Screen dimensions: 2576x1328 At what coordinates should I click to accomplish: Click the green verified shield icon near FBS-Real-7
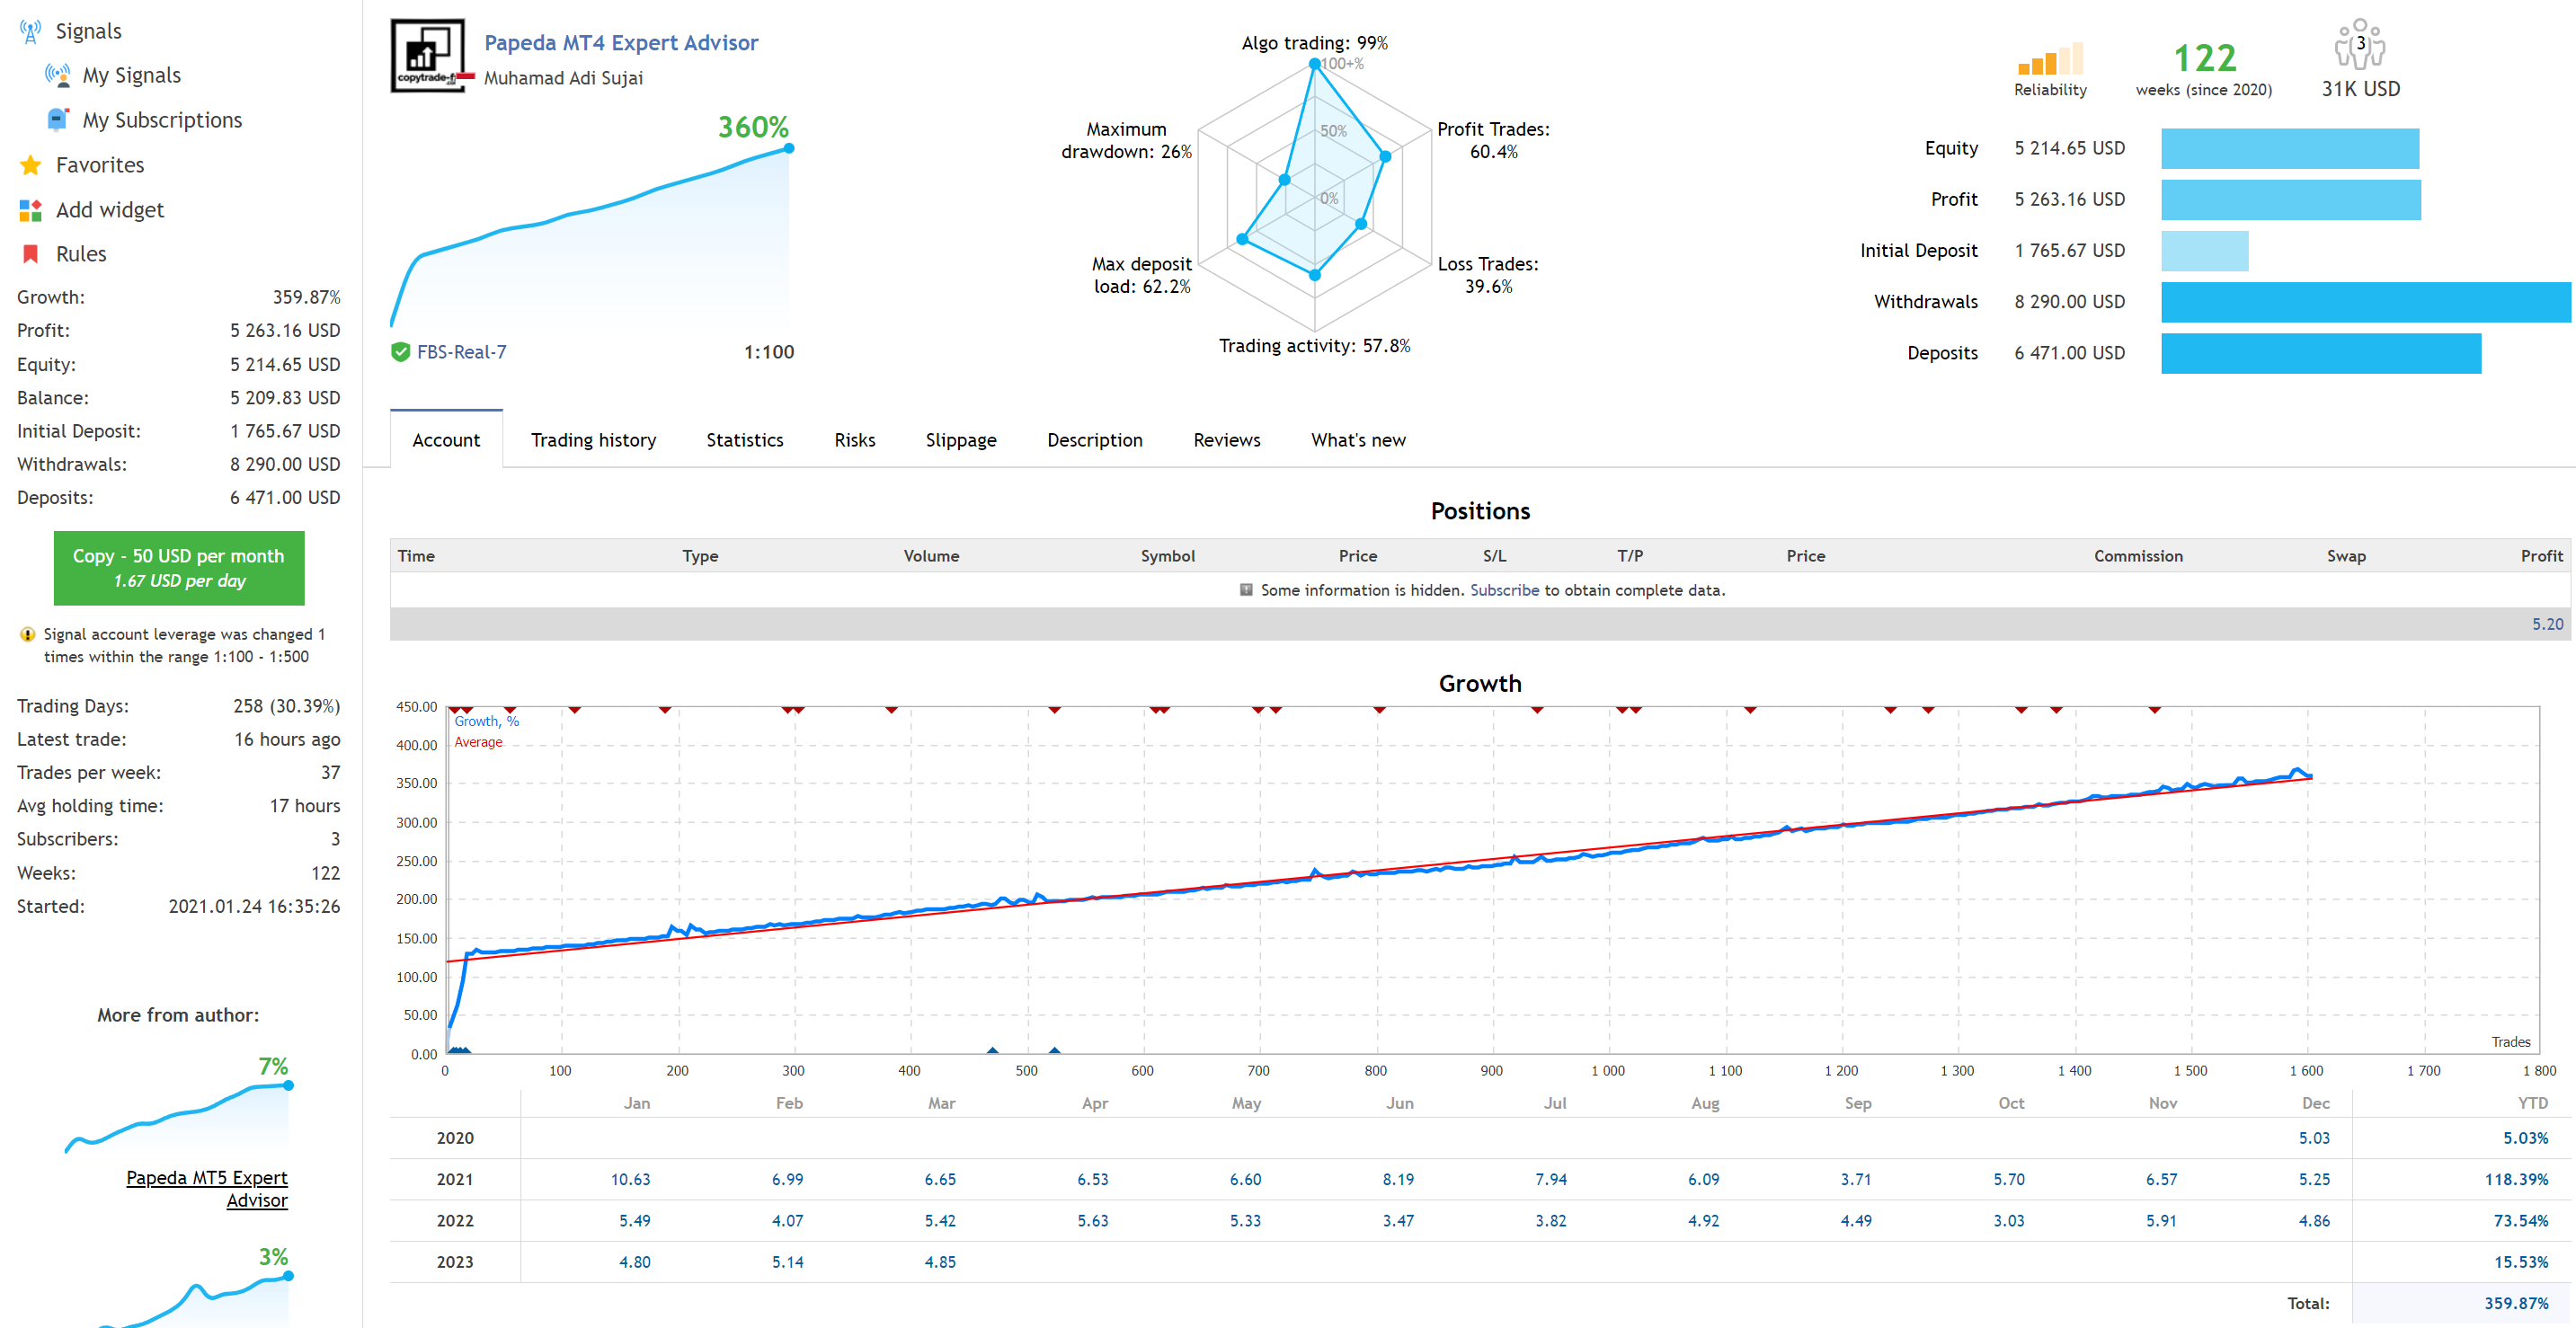[x=400, y=352]
